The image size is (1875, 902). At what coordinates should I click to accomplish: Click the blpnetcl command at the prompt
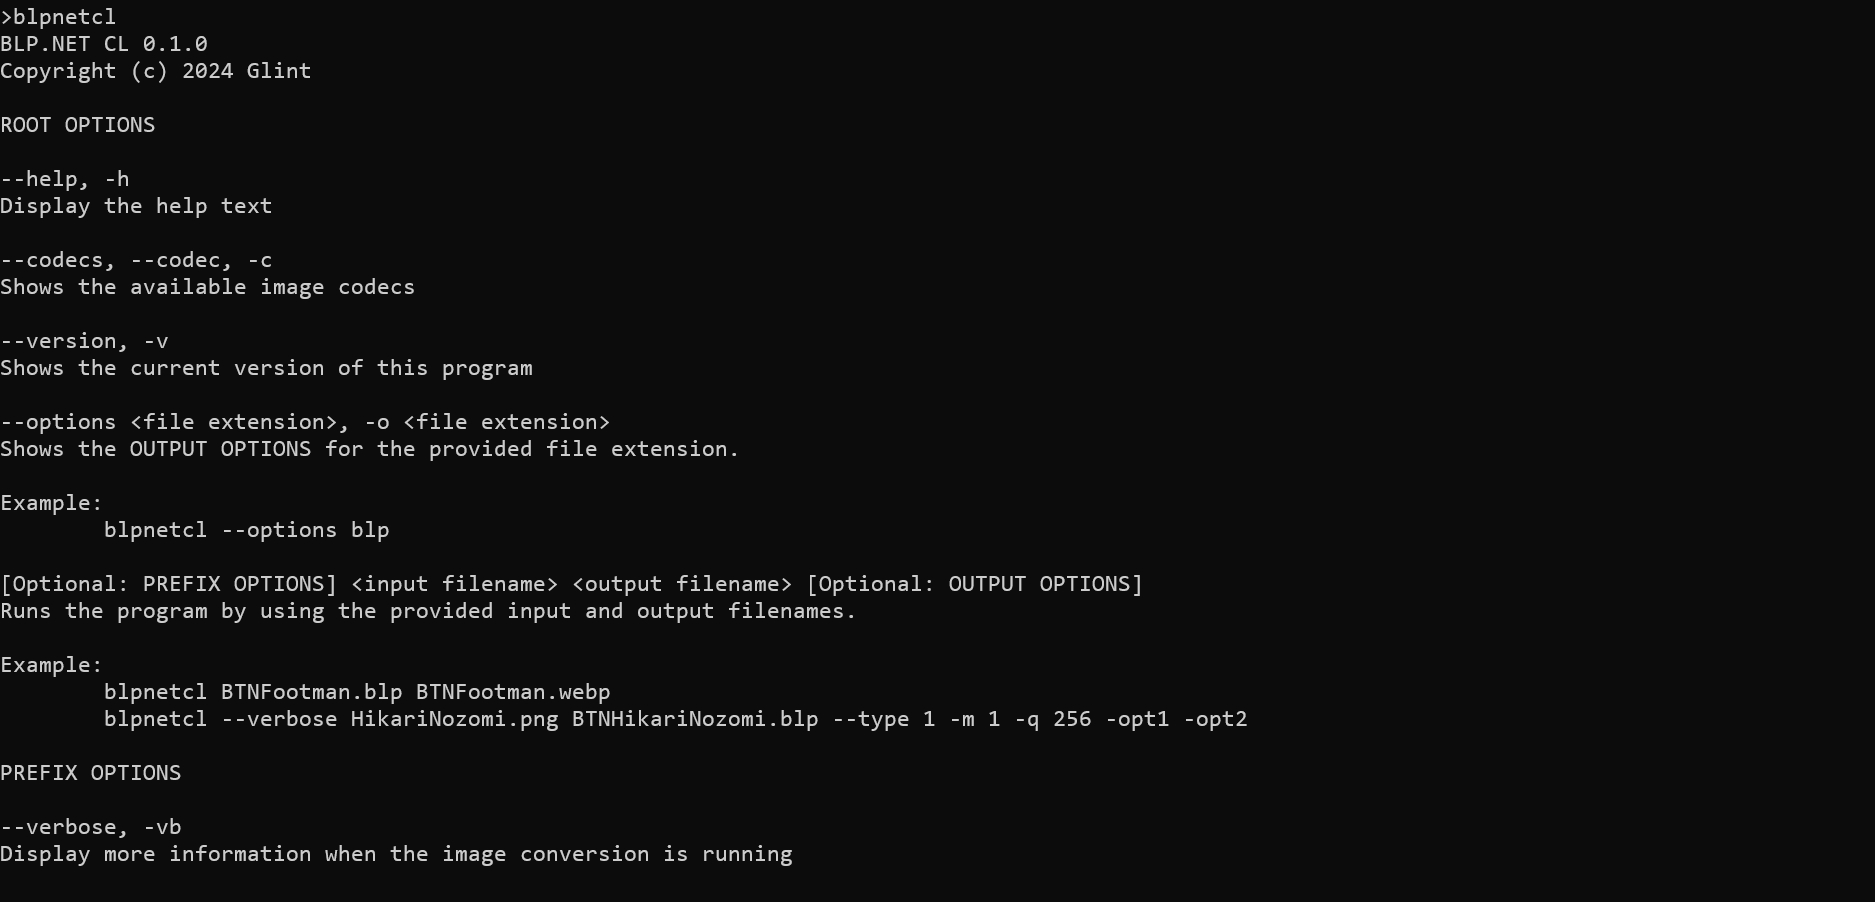point(64,17)
